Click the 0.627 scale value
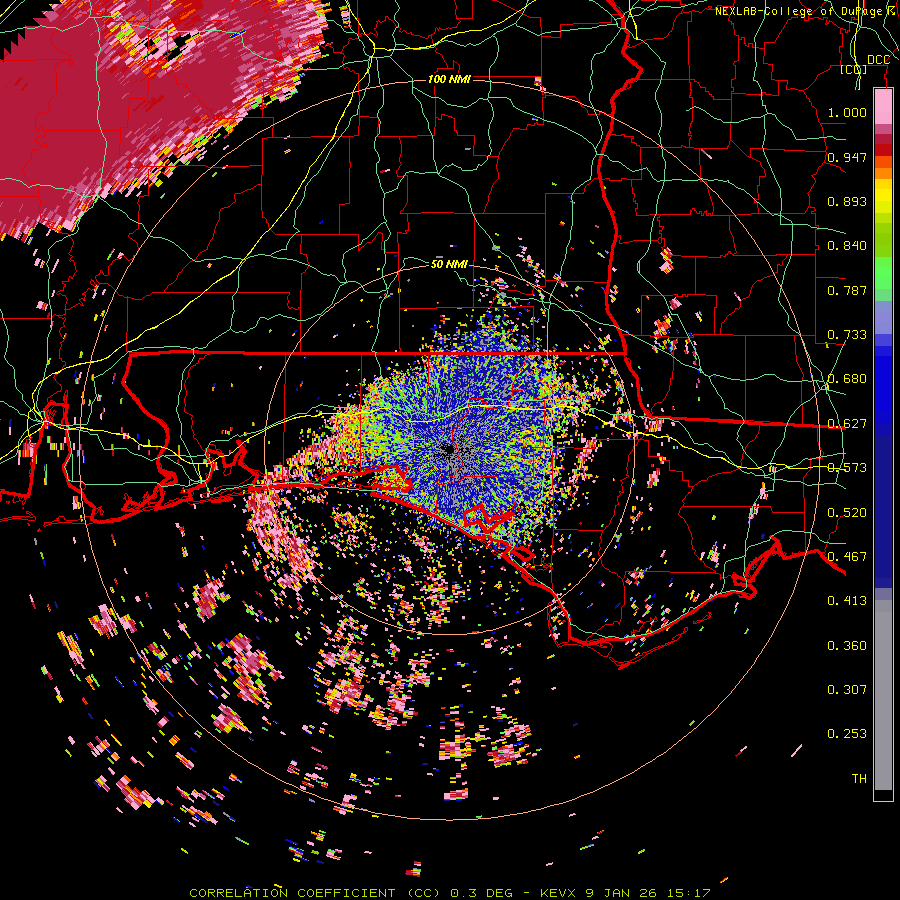 pyautogui.click(x=847, y=424)
